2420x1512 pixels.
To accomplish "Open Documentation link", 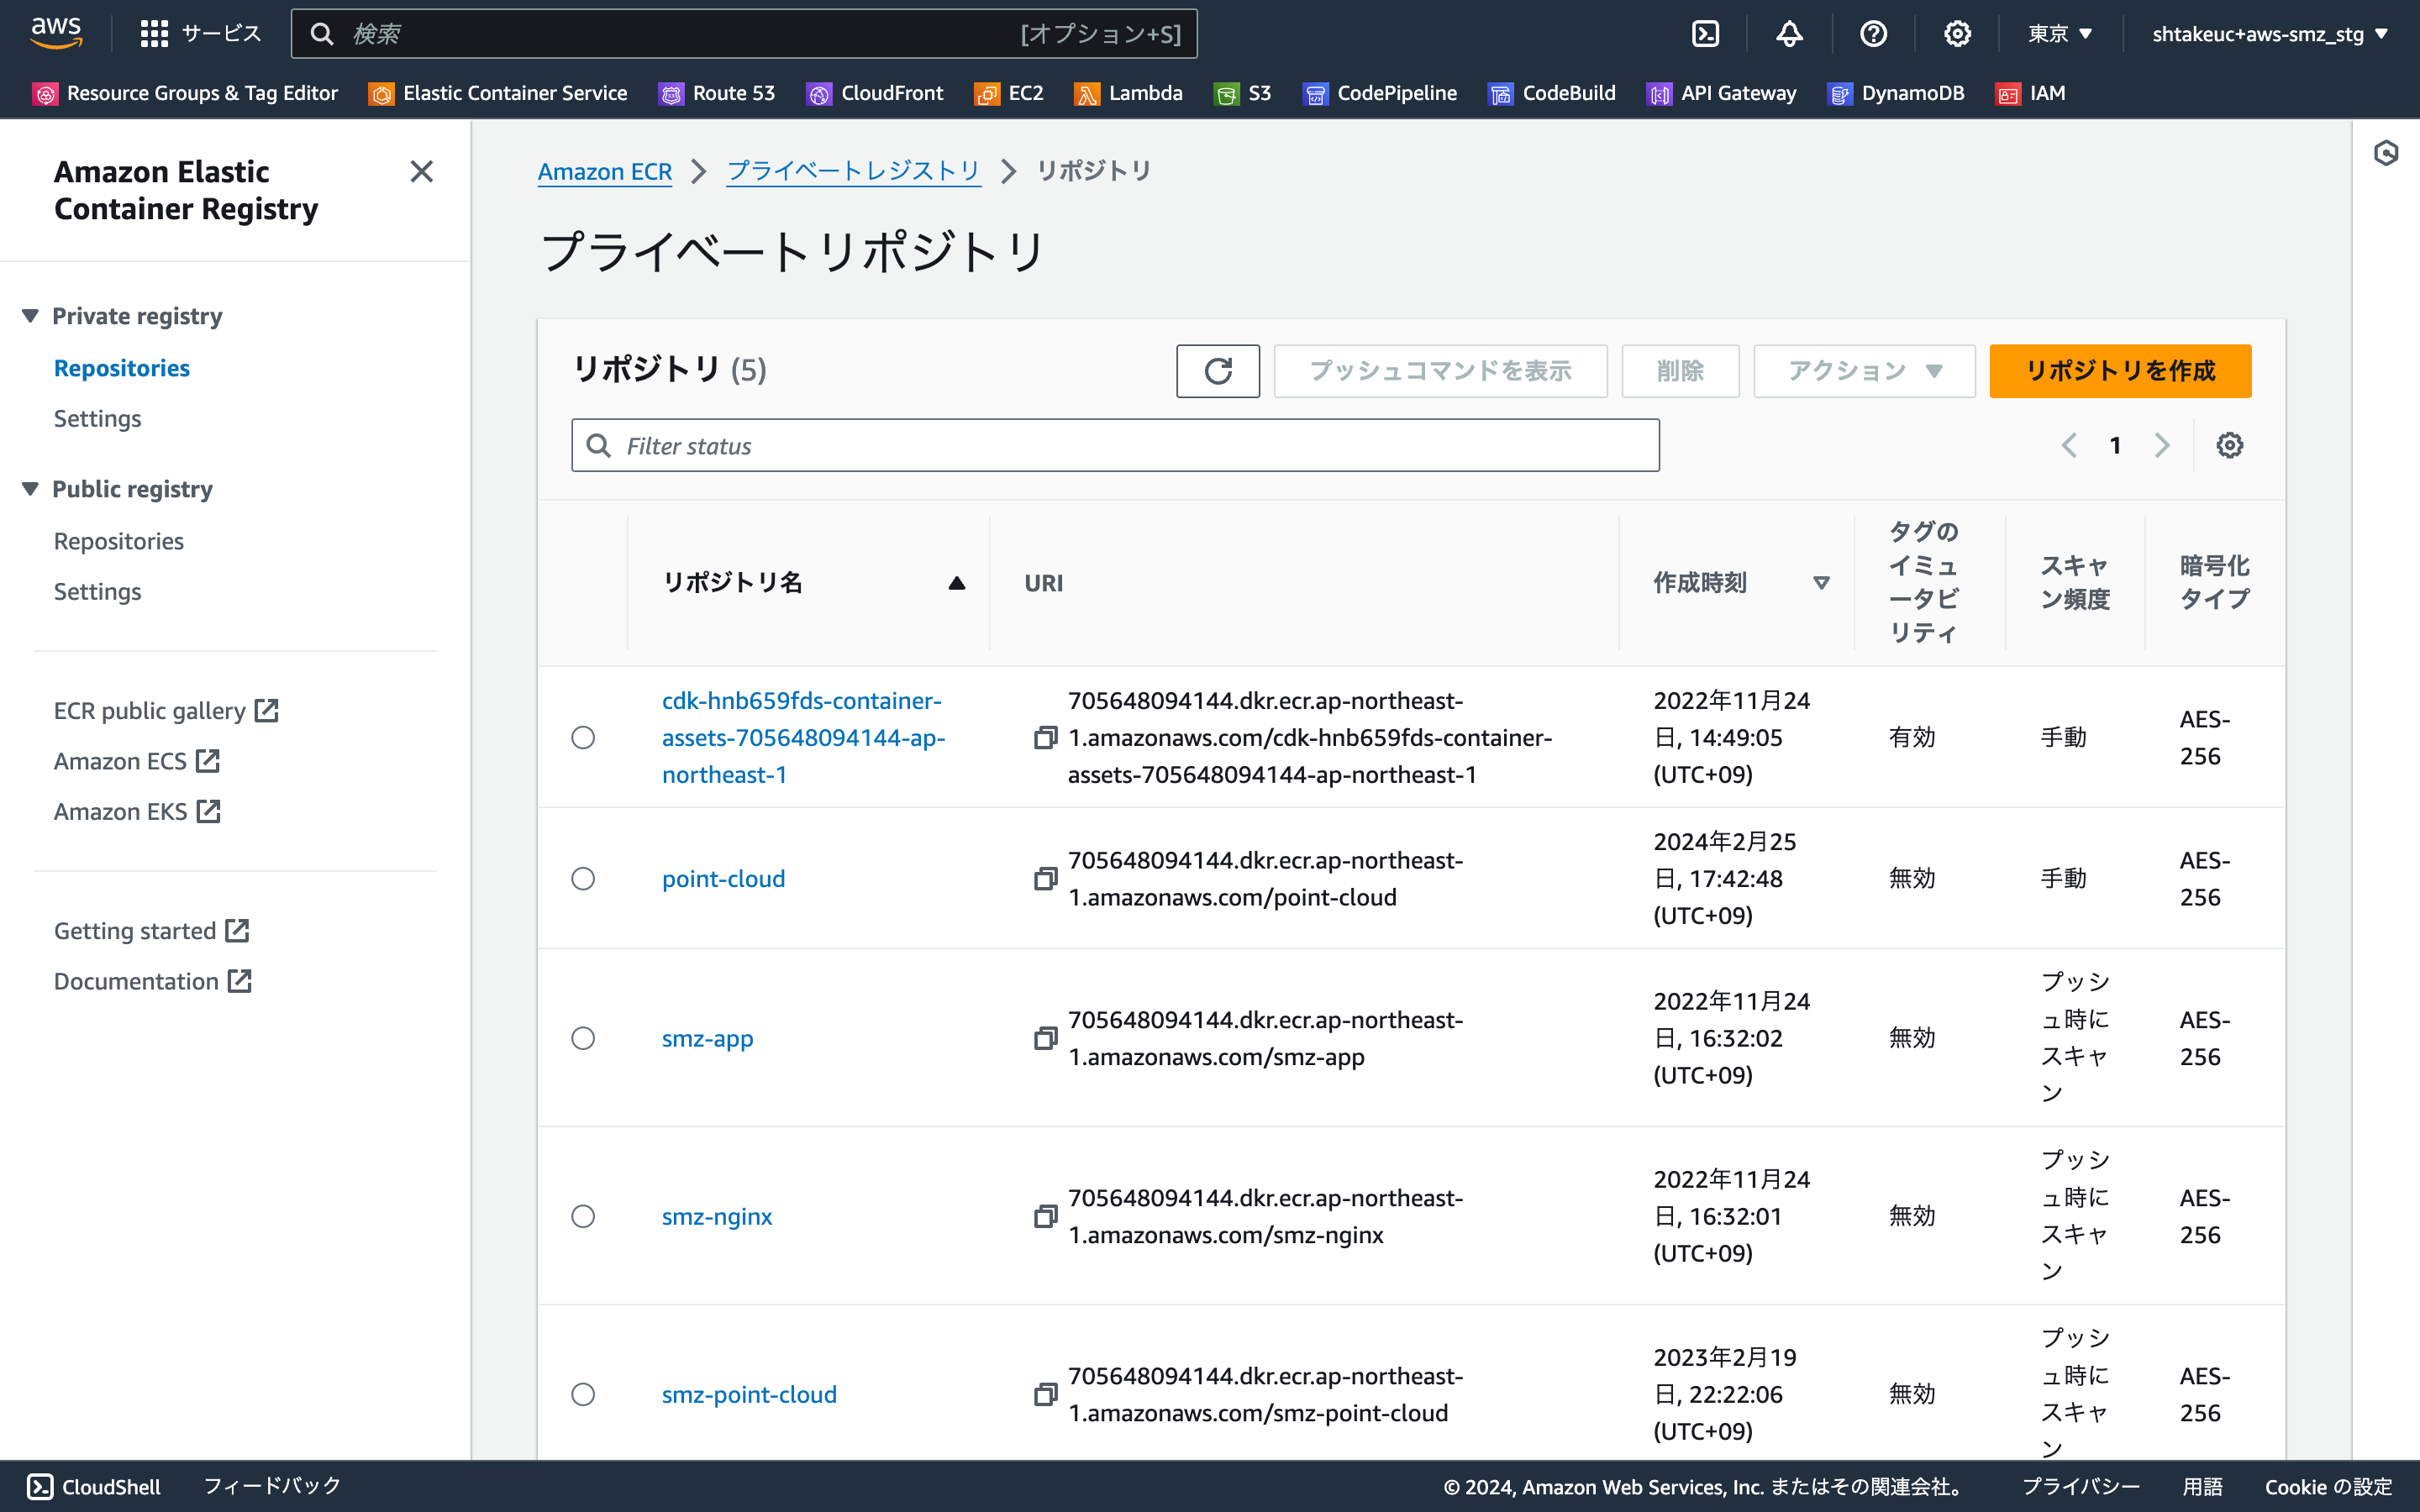I will coord(153,981).
